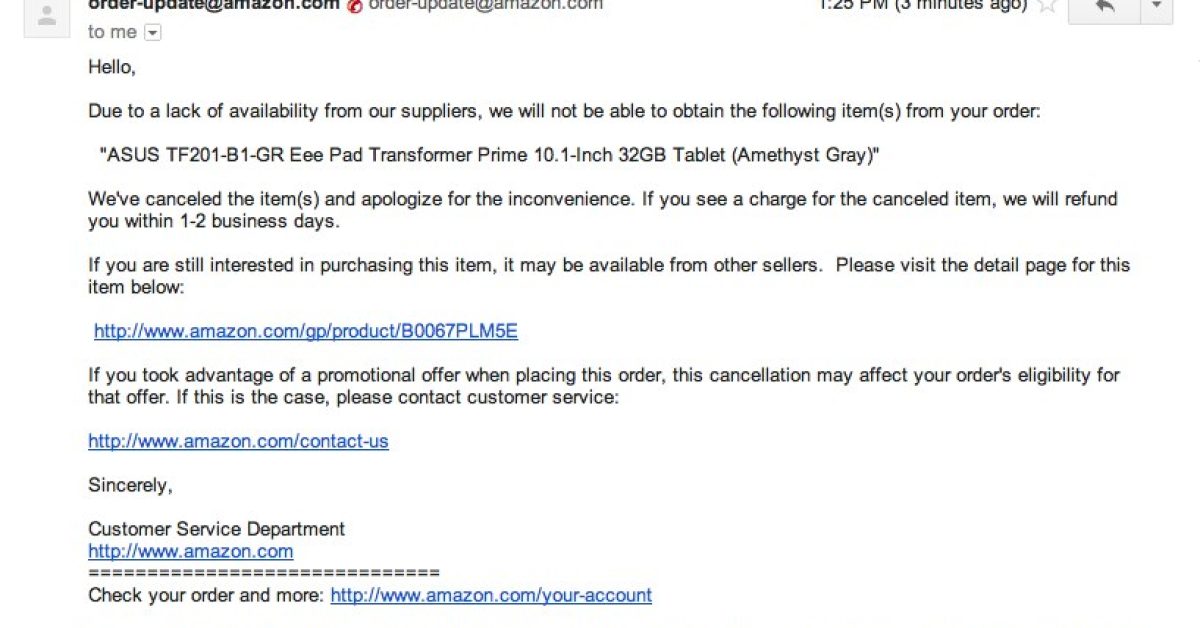This screenshot has height=628, width=1200.
Task: Click the red icon beside sender name
Action: click(x=355, y=6)
